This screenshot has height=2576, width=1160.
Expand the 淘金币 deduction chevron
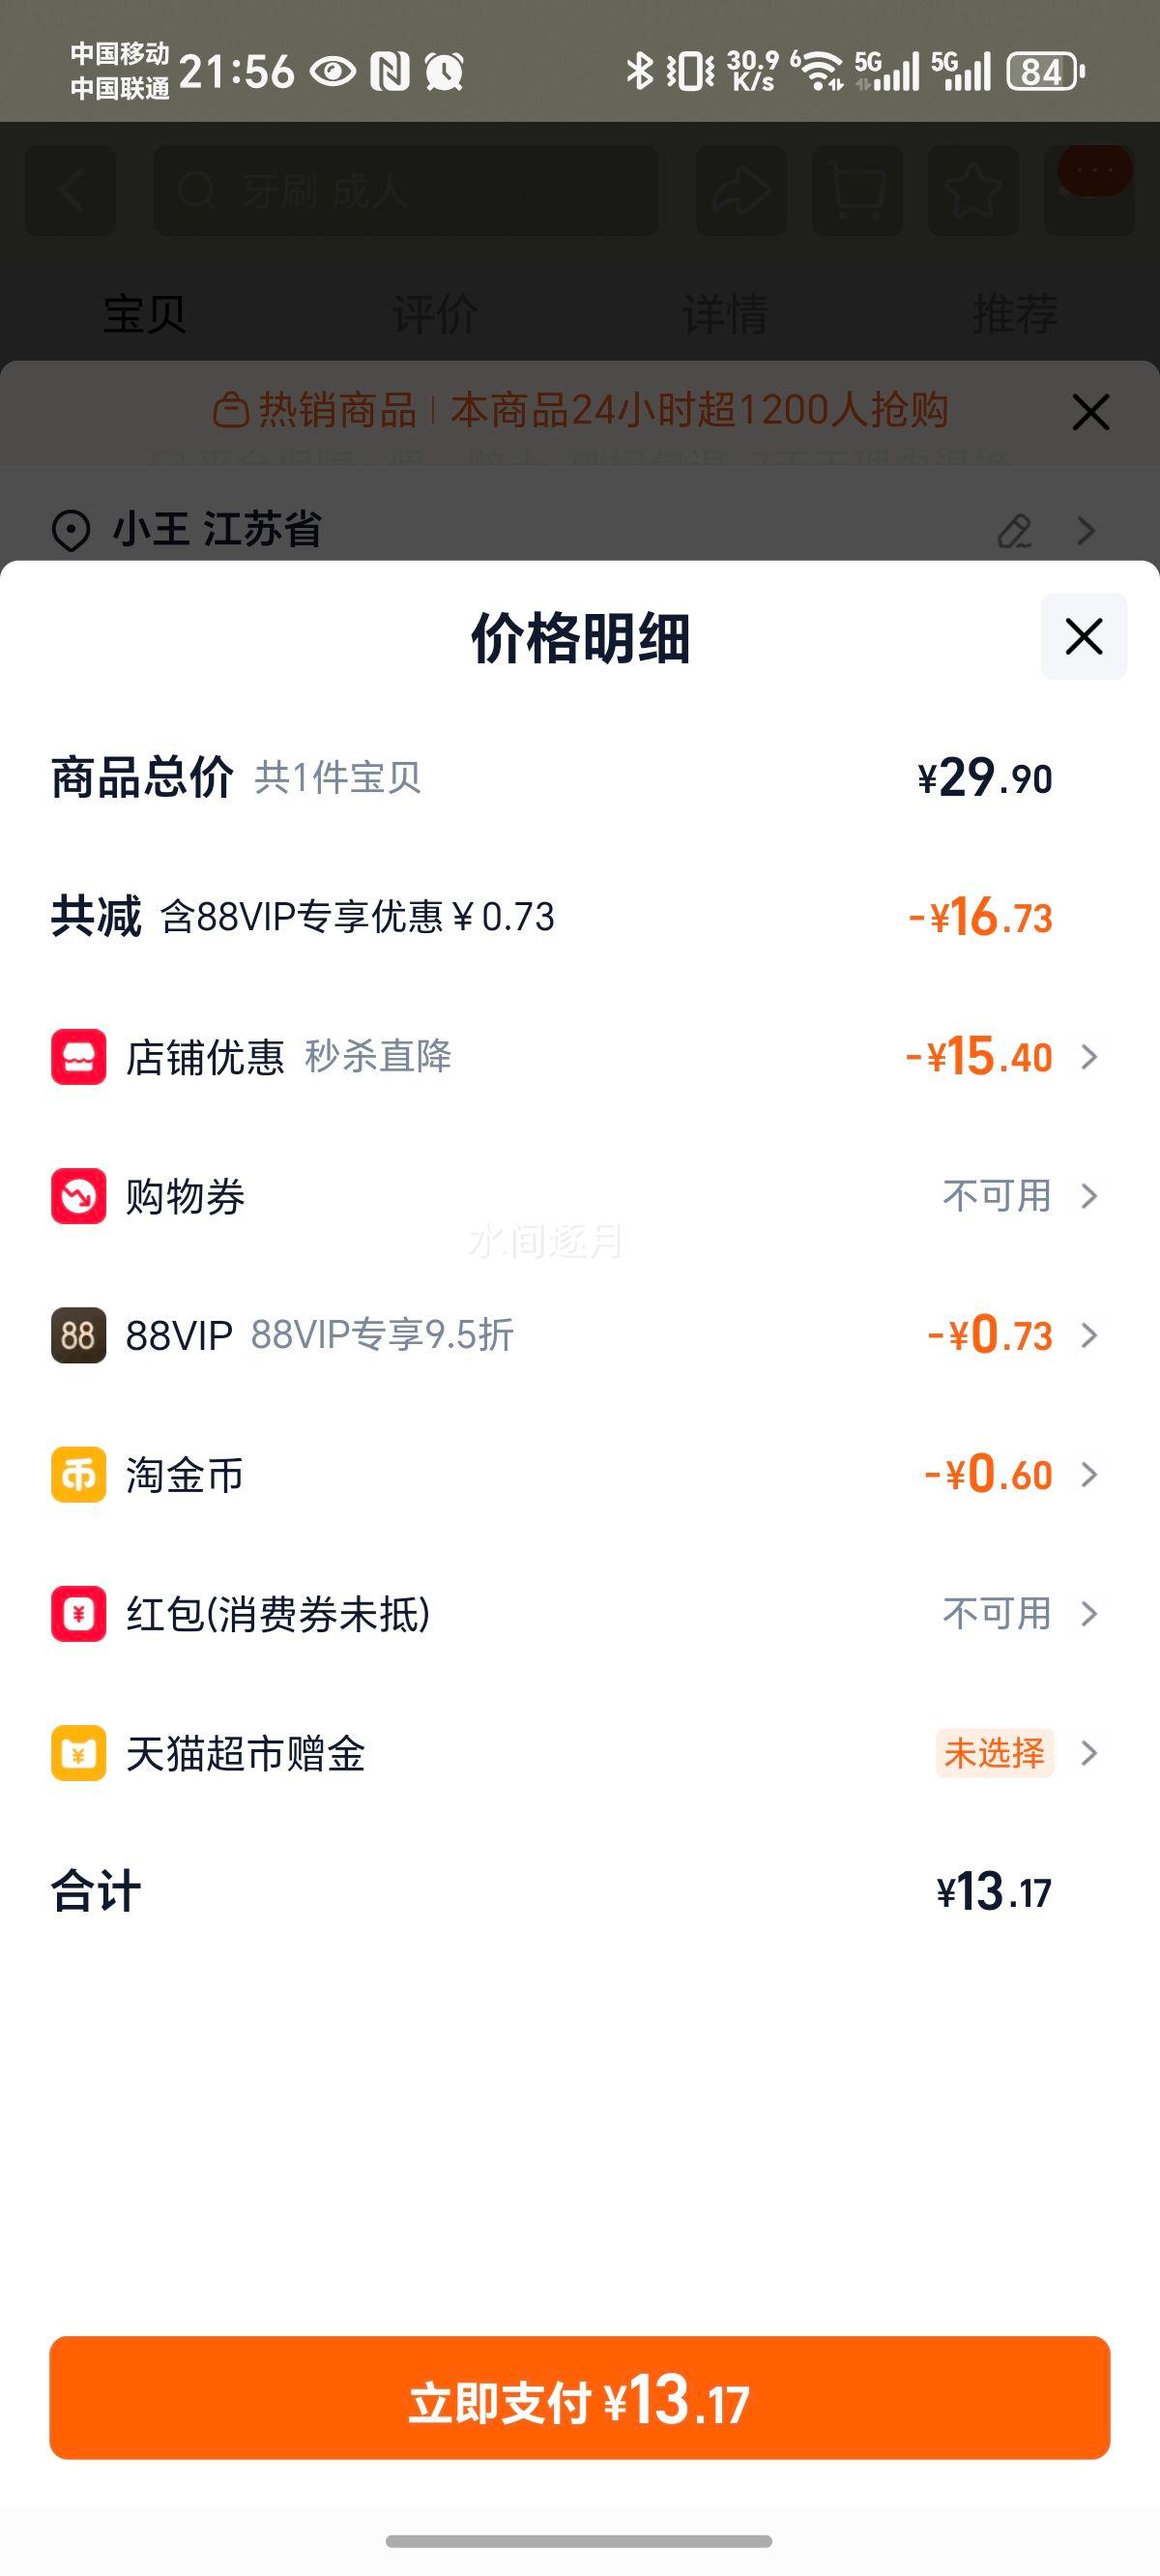(1090, 1474)
